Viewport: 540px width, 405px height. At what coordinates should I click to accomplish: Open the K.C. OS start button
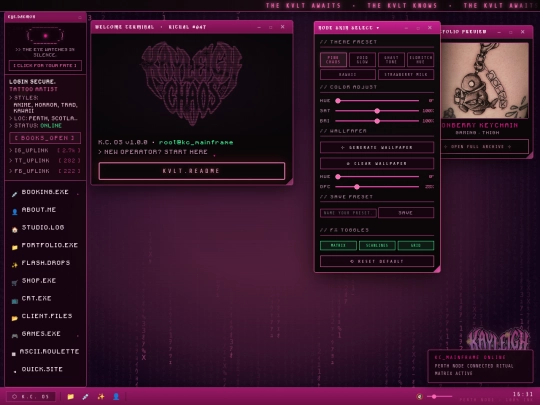(31, 396)
